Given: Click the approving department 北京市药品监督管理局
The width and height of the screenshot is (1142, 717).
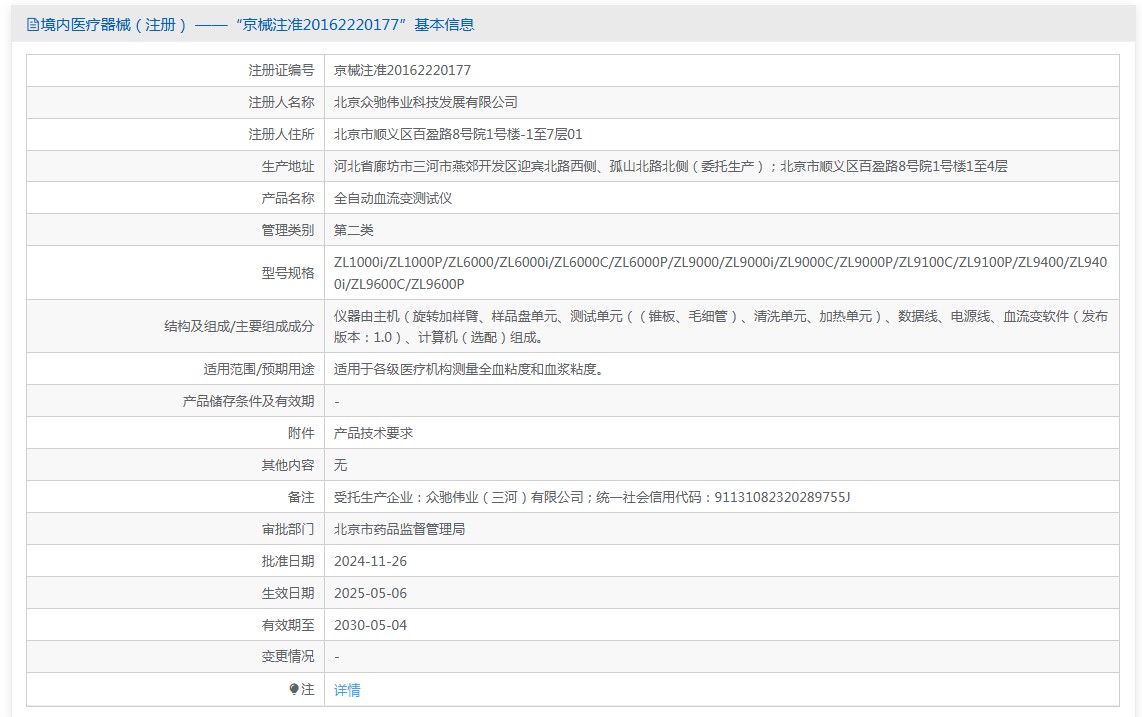Looking at the screenshot, I should [x=399, y=530].
